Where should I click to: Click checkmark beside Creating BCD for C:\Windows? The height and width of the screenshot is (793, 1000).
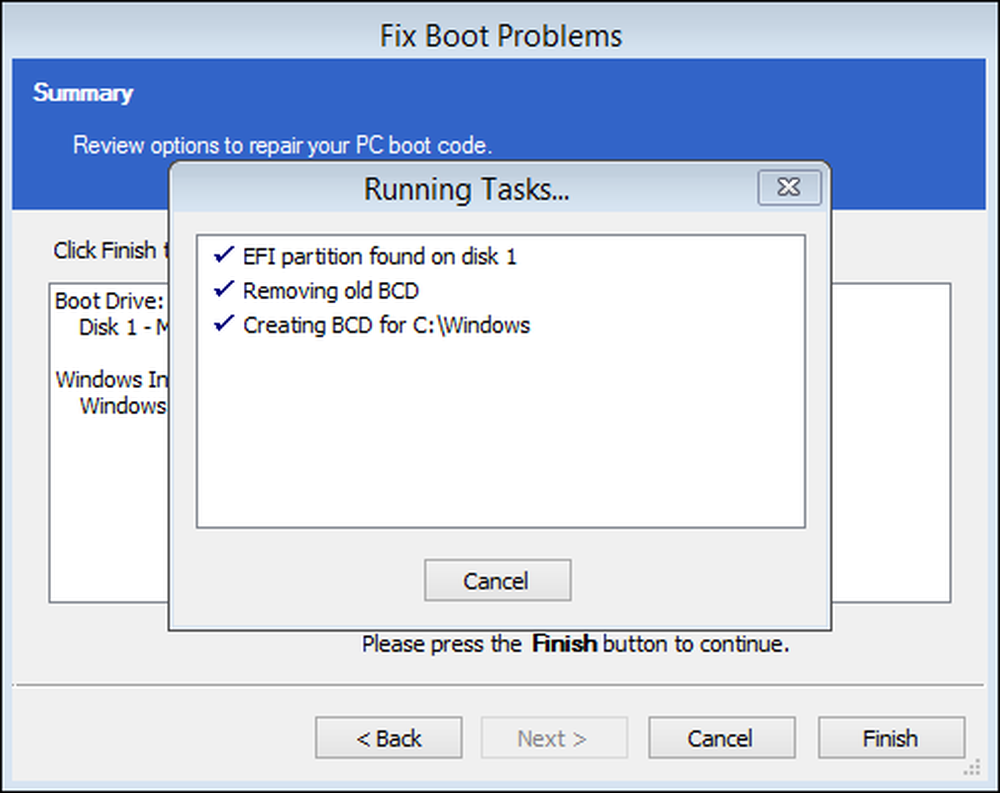224,324
